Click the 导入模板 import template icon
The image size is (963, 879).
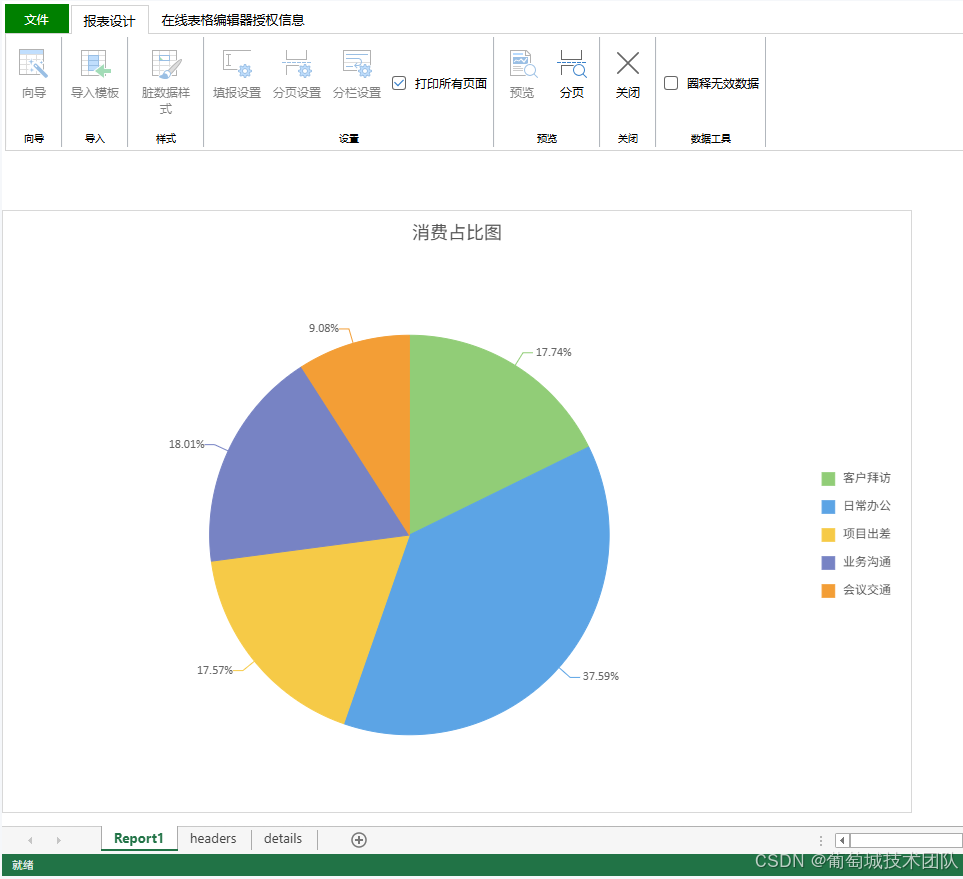point(95,64)
